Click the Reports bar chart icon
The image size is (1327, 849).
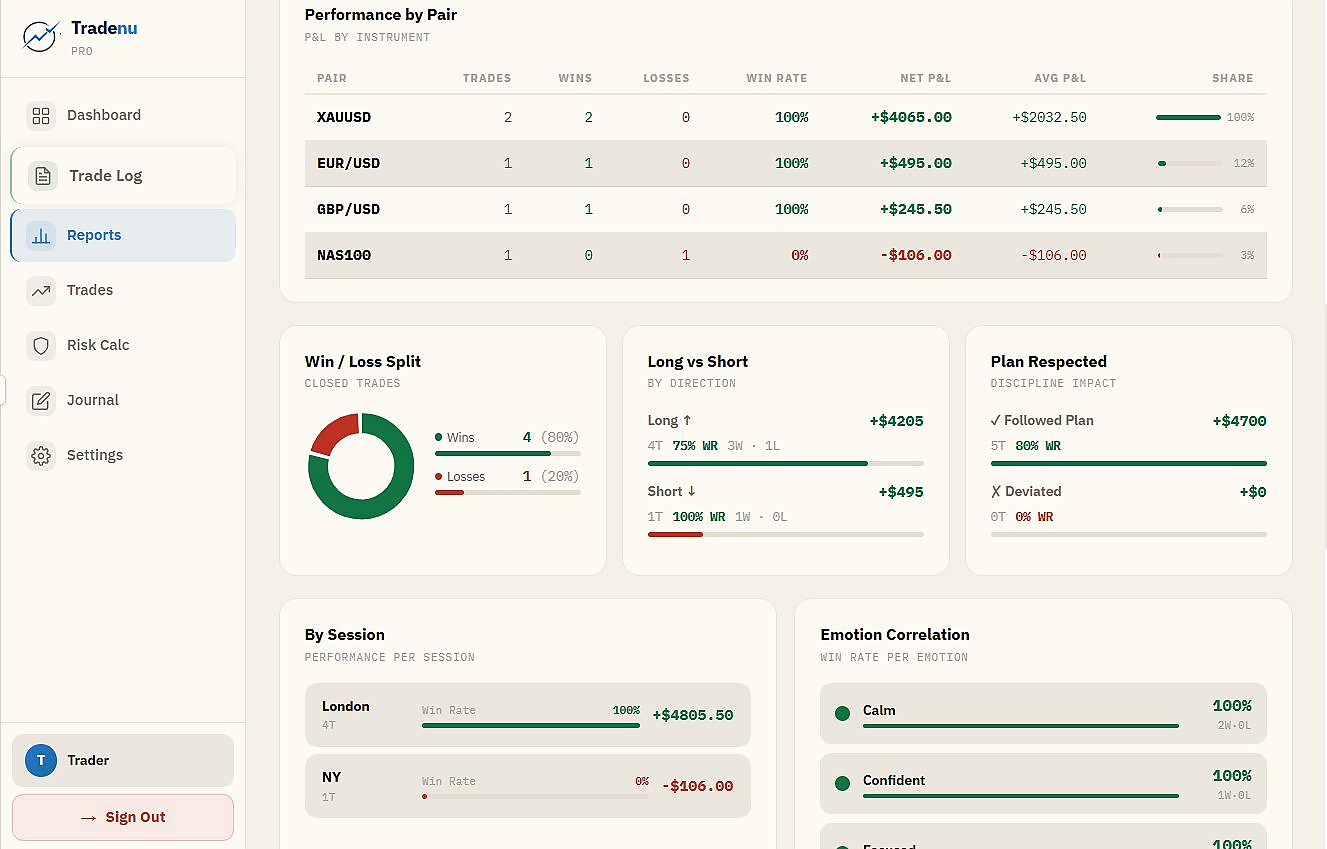(41, 236)
